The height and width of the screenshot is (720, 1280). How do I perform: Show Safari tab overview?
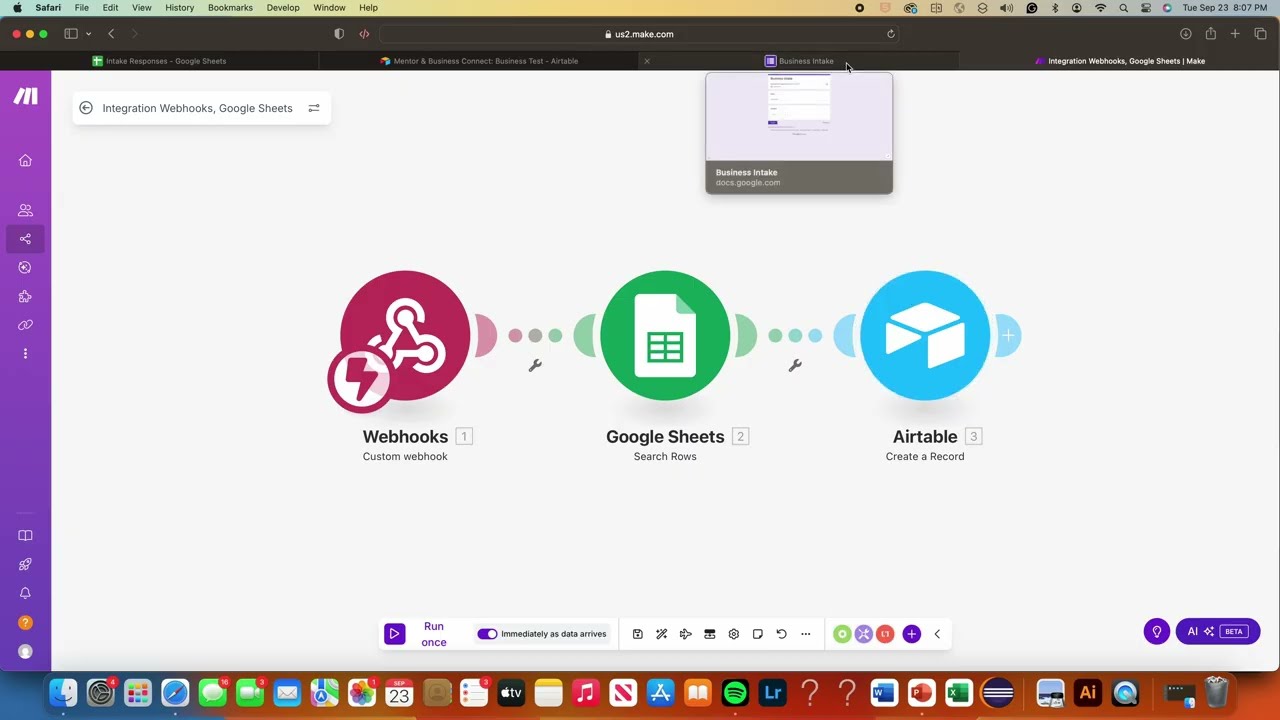coord(1260,34)
